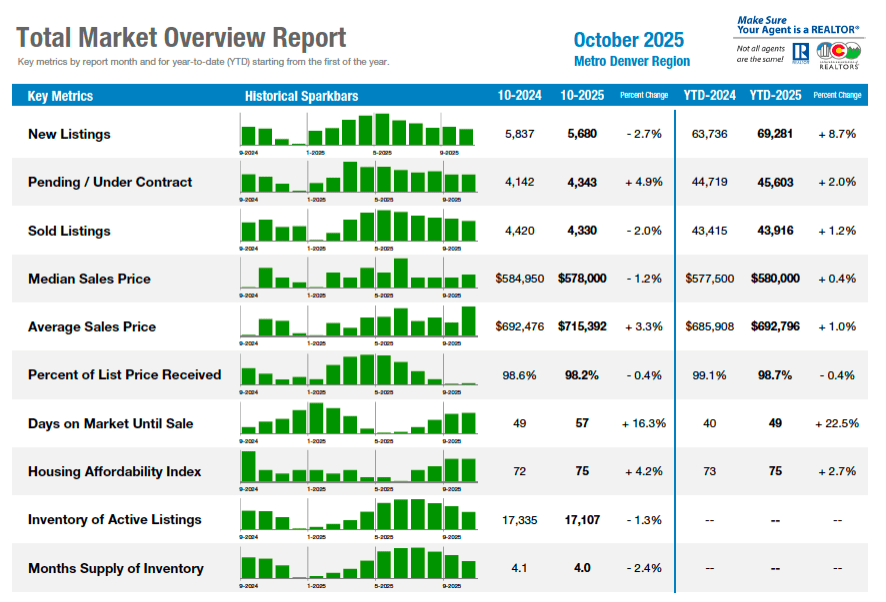This screenshot has height=602, width=886.
Task: Click the $715,392 average sales price value
Action: [x=582, y=326]
